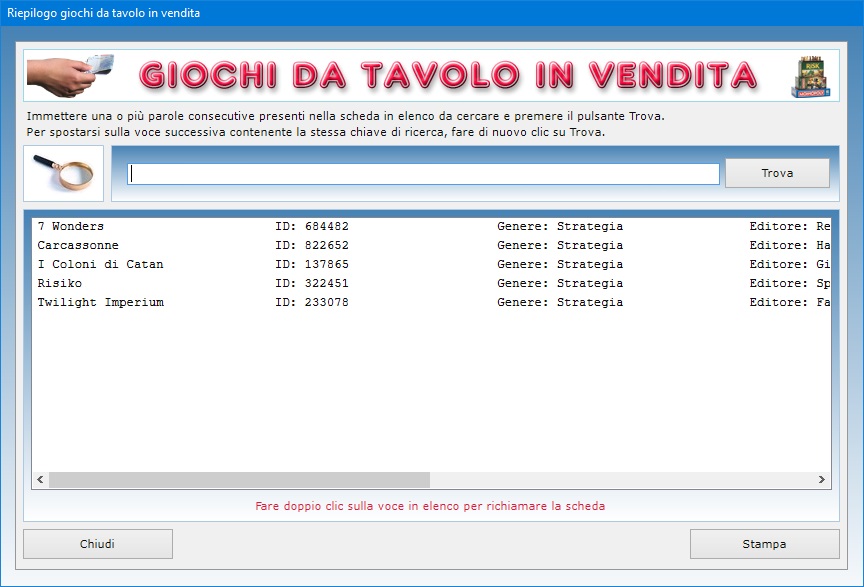The height and width of the screenshot is (587, 864).
Task: Close the window with Chiudi button
Action: coord(98,544)
